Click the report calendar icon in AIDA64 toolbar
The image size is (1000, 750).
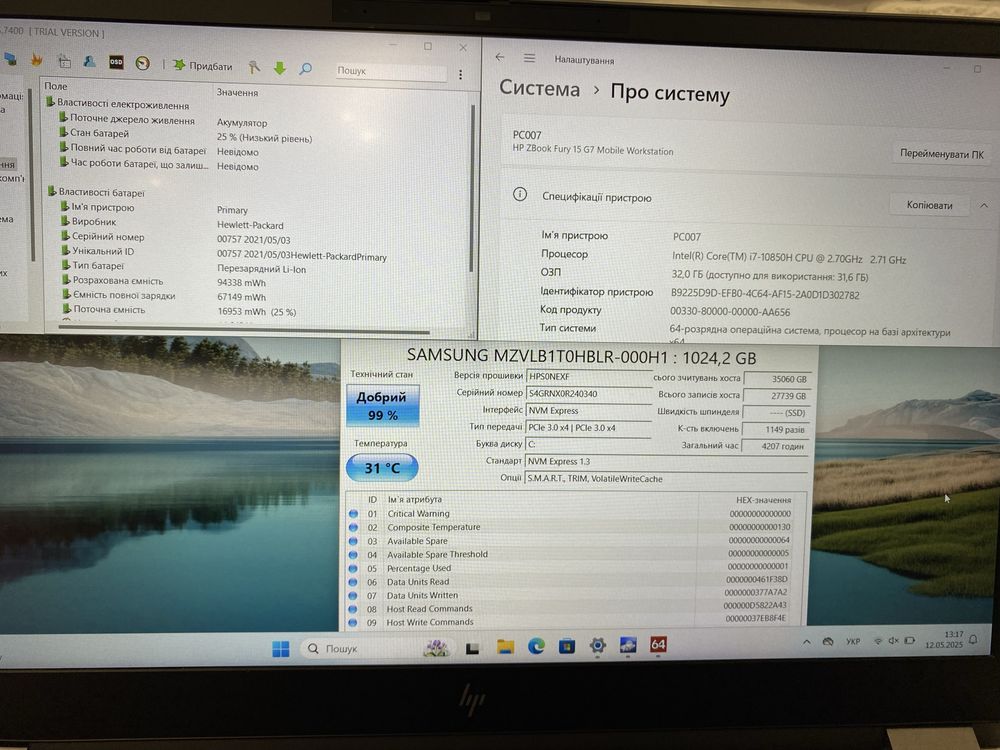click(x=64, y=61)
